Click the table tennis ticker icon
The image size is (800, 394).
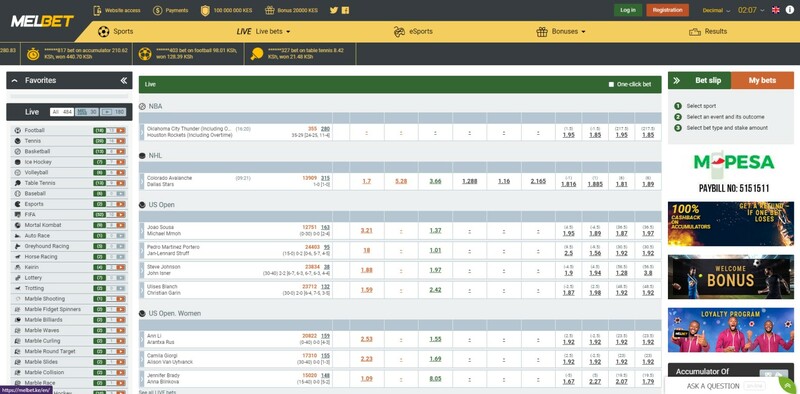point(257,54)
